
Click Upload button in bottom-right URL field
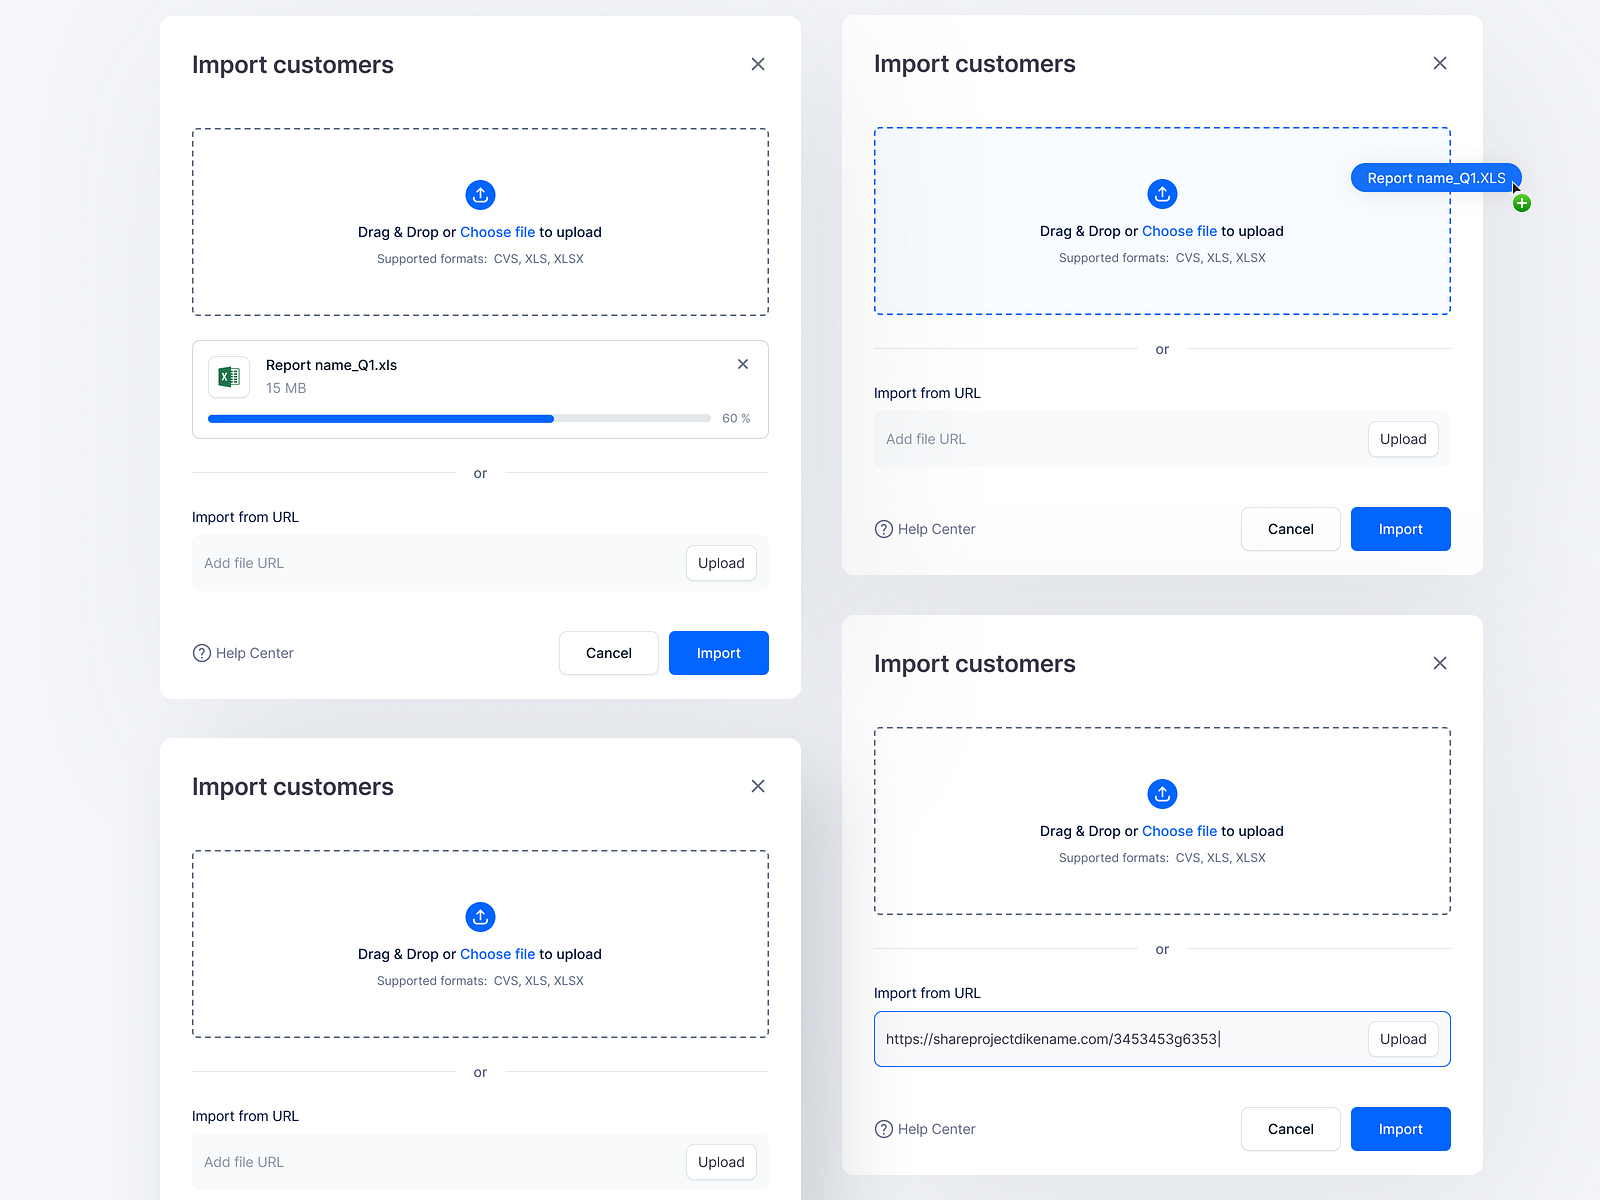1402,1039
